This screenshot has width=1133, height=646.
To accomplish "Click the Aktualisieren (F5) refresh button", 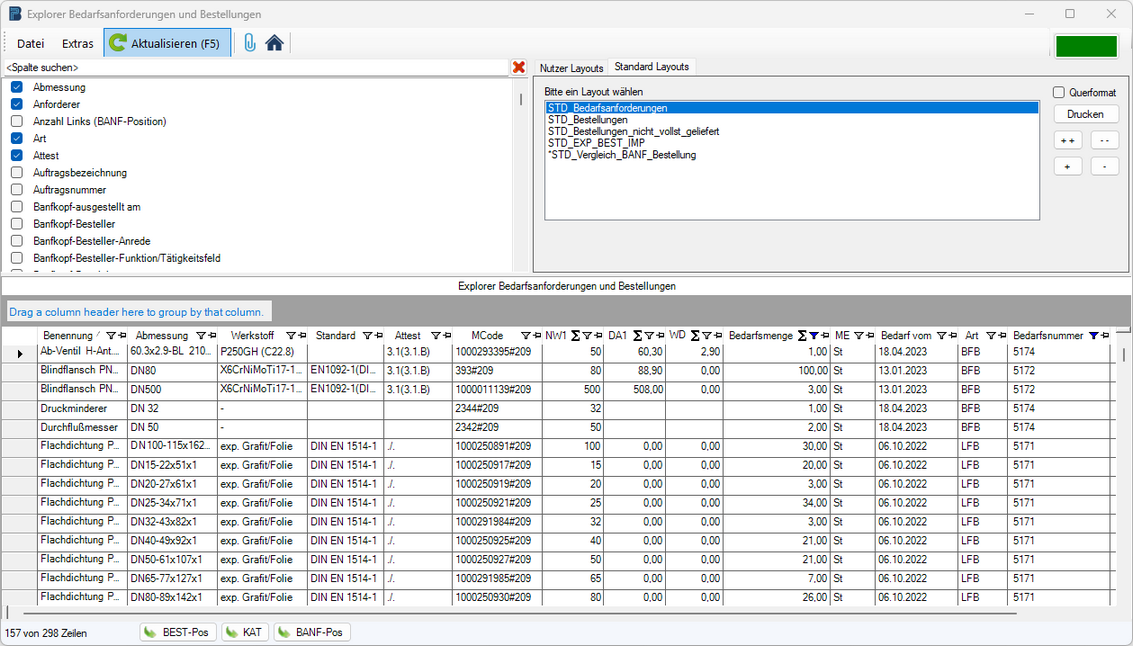I will point(167,43).
